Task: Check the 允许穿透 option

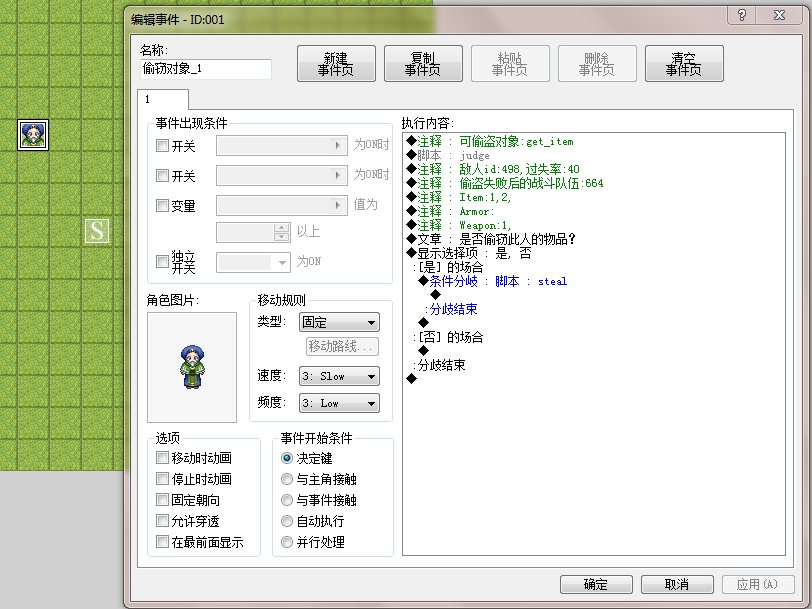Action: [x=163, y=521]
